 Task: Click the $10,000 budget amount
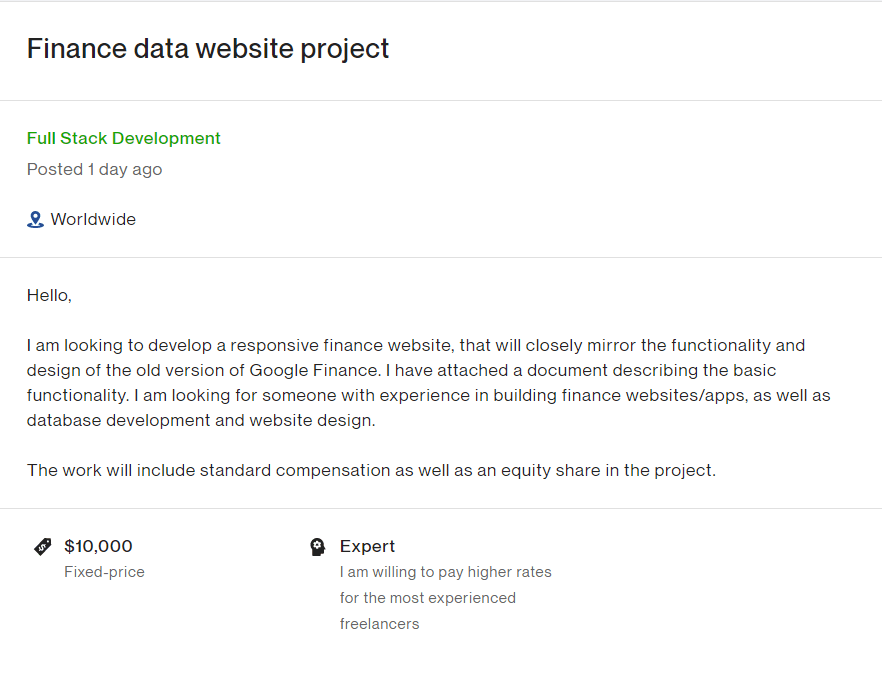[x=98, y=546]
